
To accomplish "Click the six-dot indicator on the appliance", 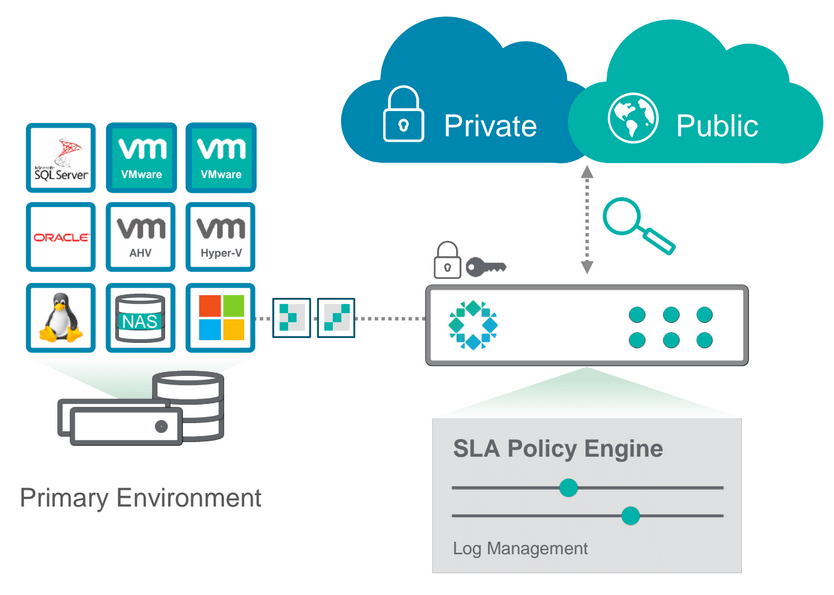I will (x=671, y=327).
